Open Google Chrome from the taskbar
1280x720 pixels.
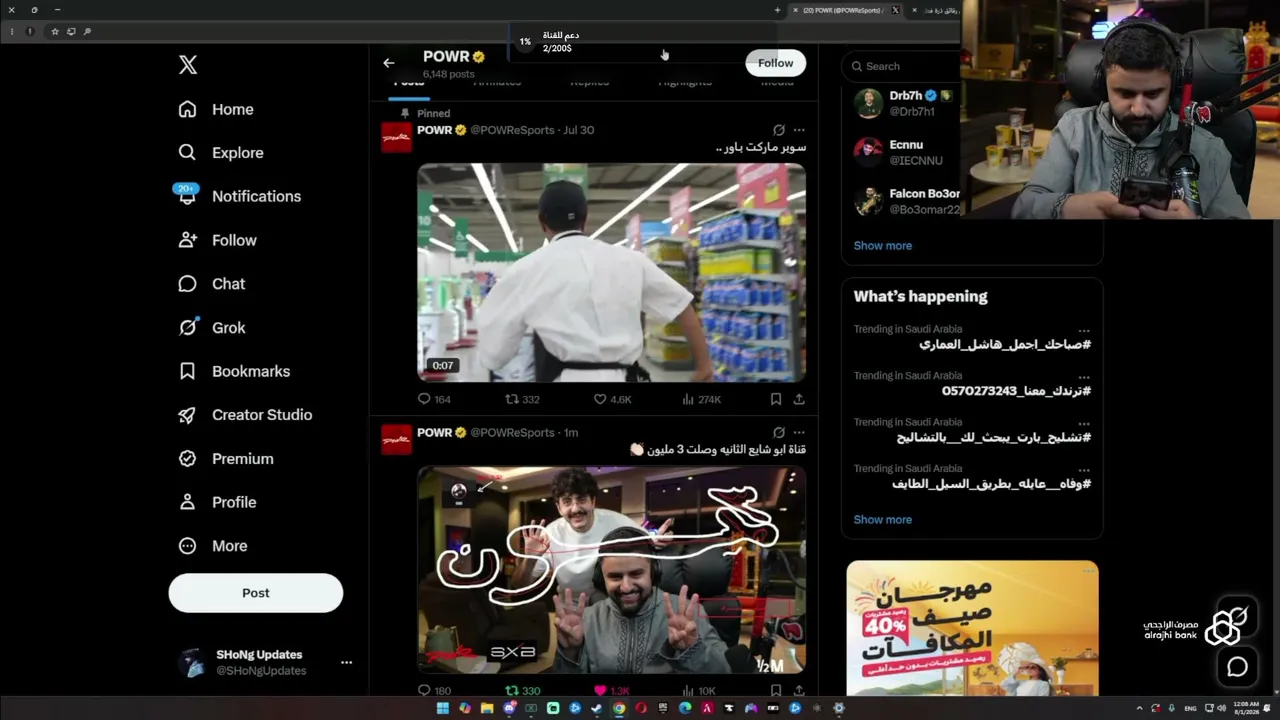pyautogui.click(x=619, y=709)
